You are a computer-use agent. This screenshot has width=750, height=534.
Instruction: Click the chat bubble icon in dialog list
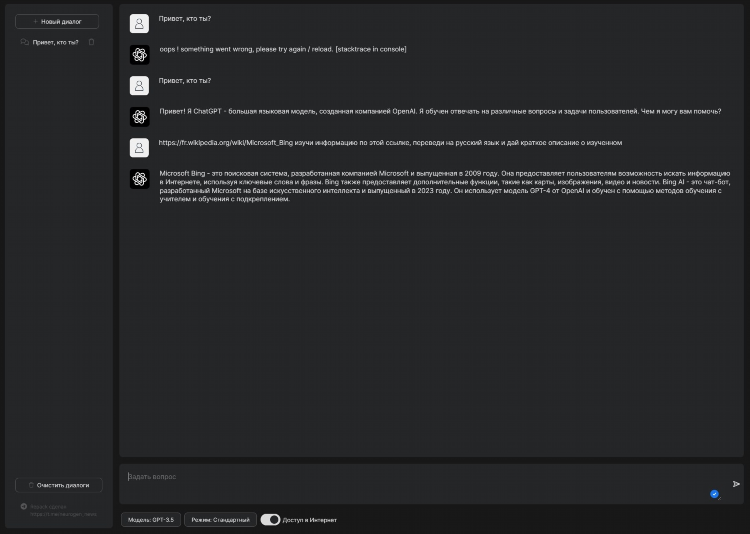(x=25, y=42)
